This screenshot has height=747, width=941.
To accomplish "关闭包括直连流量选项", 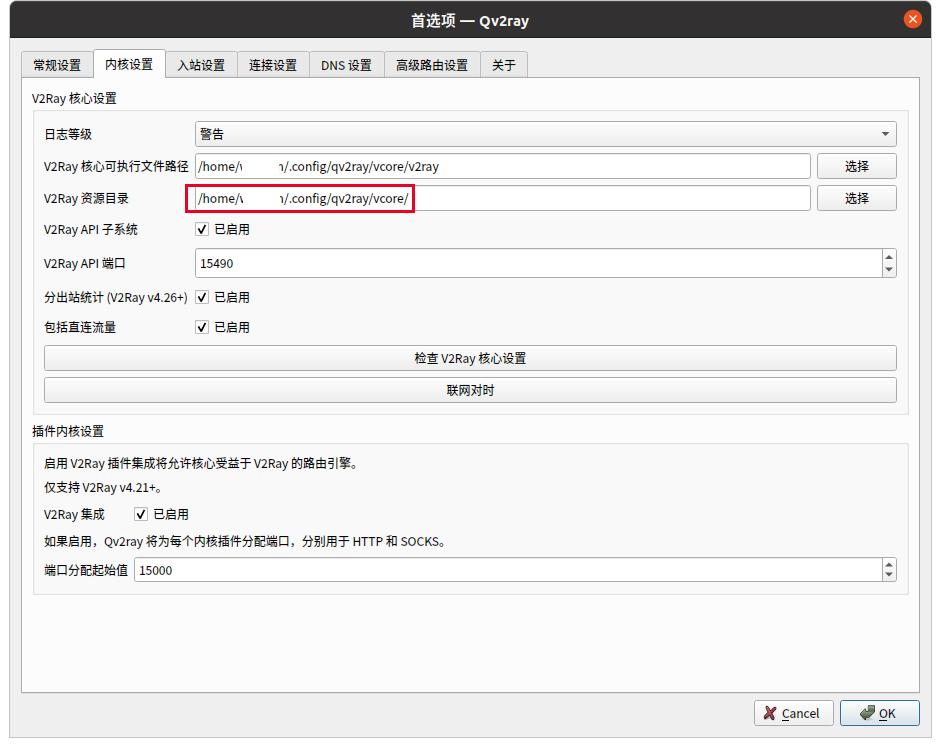I will [202, 326].
